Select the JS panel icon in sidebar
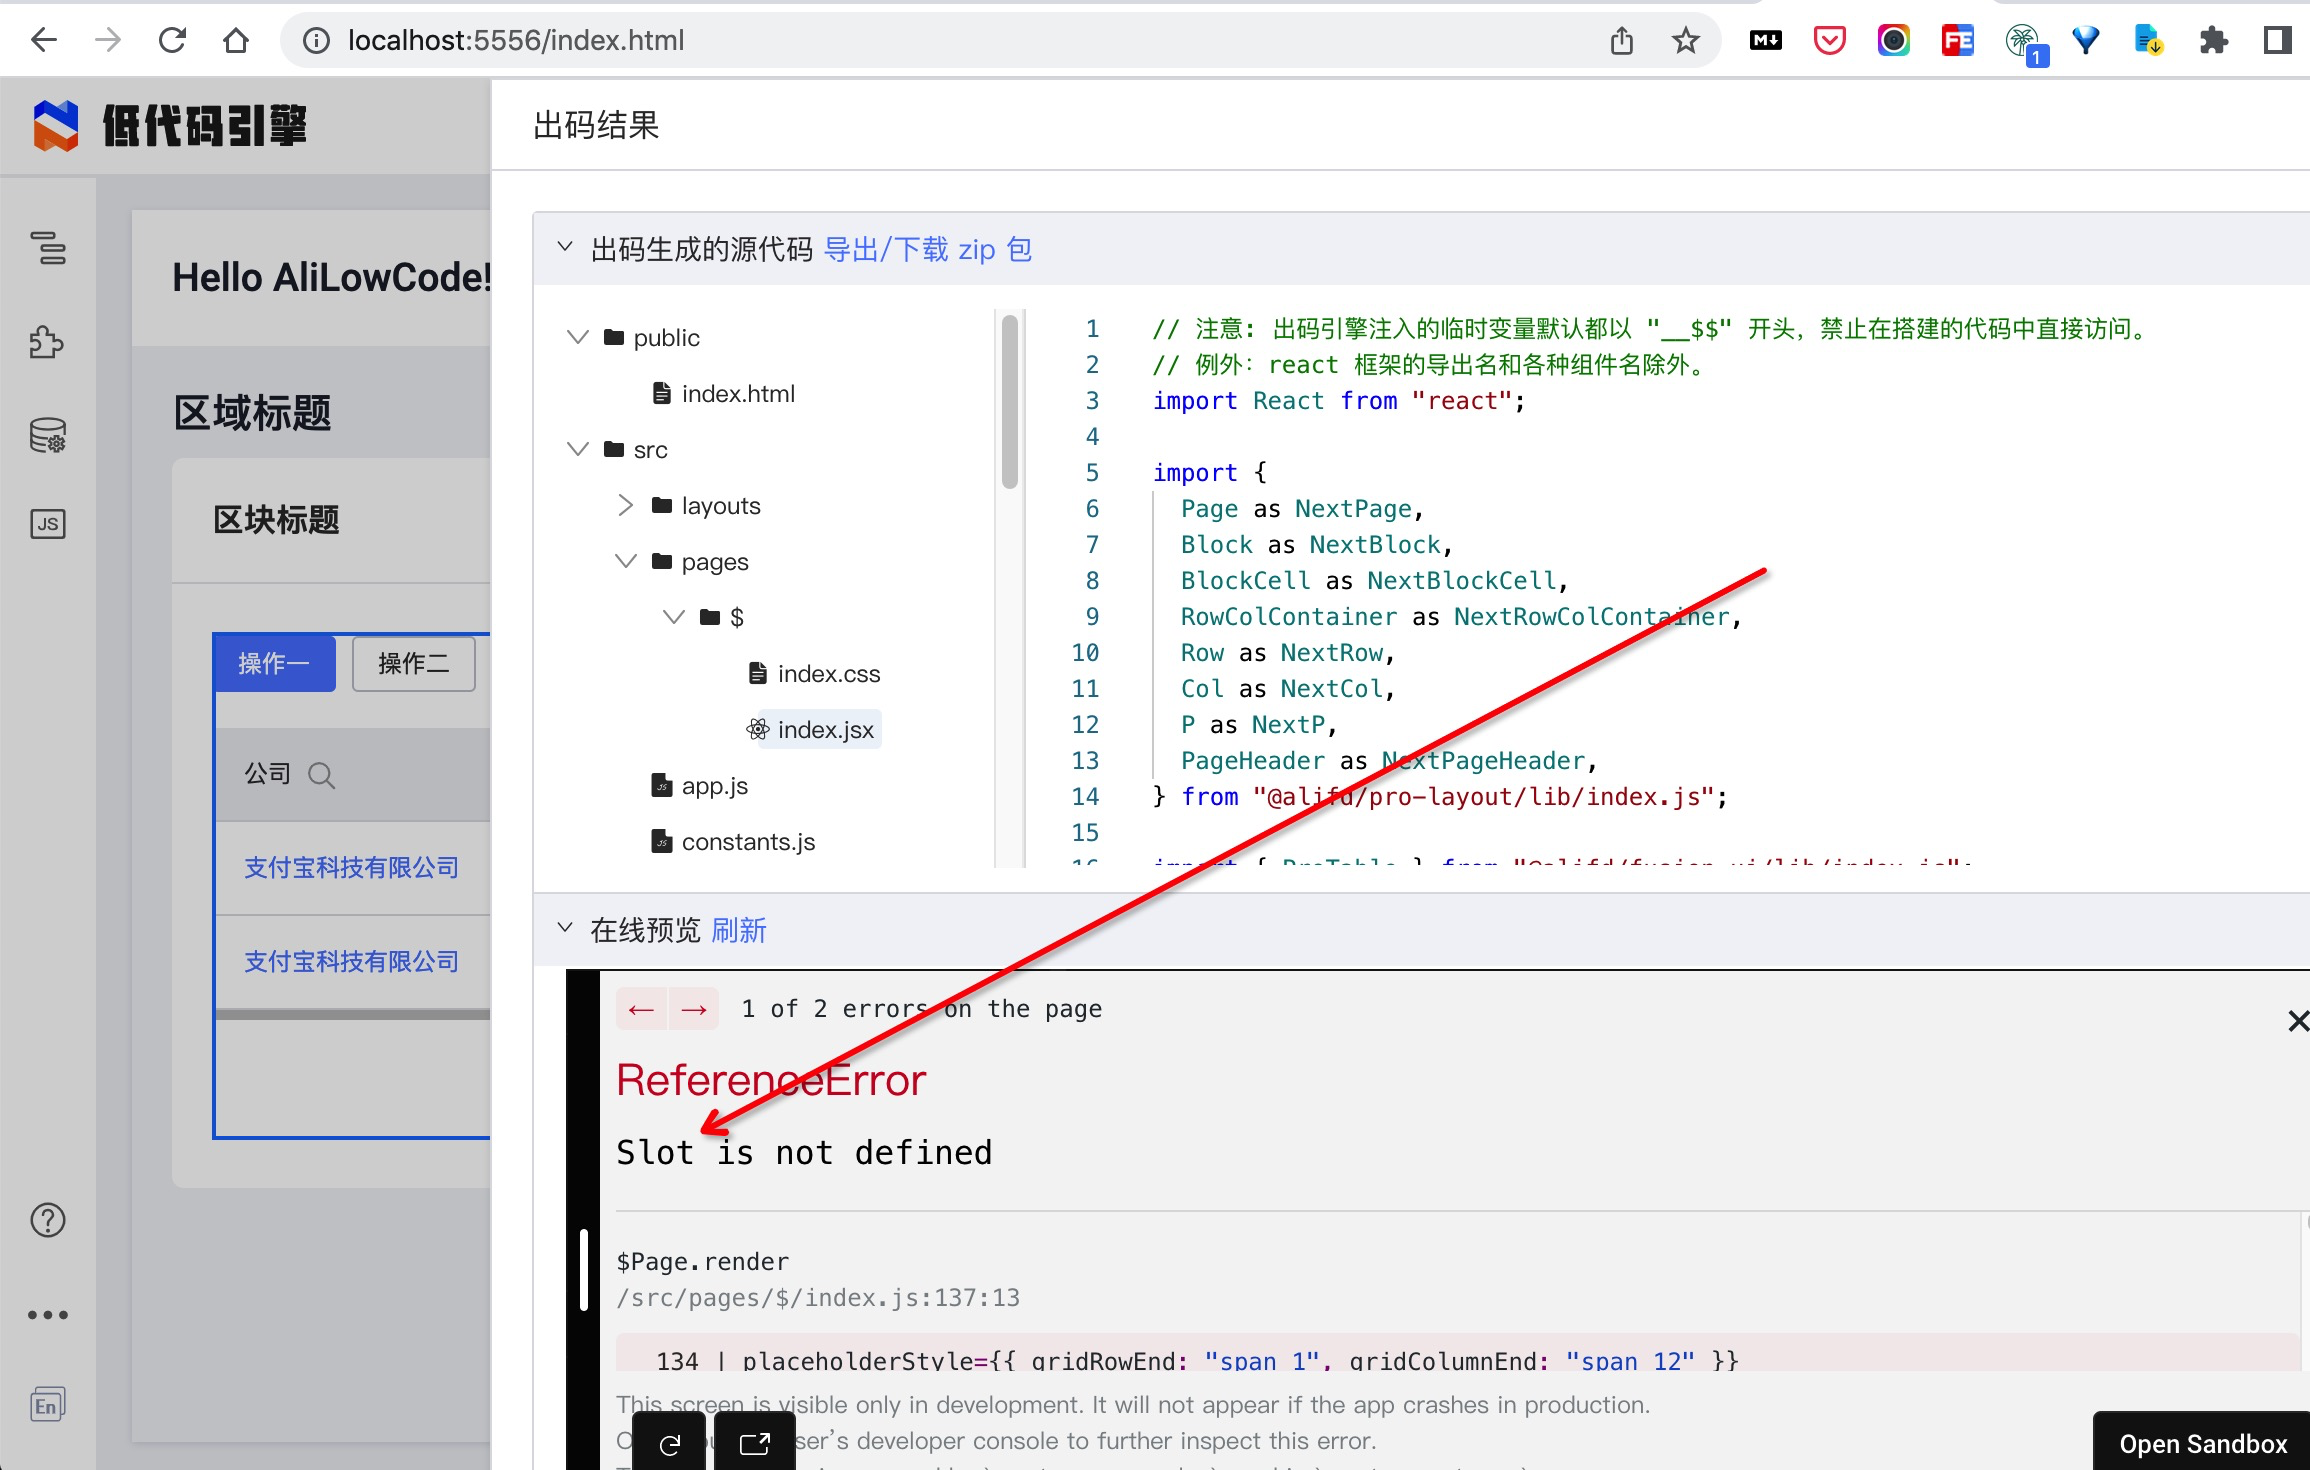 (x=47, y=524)
